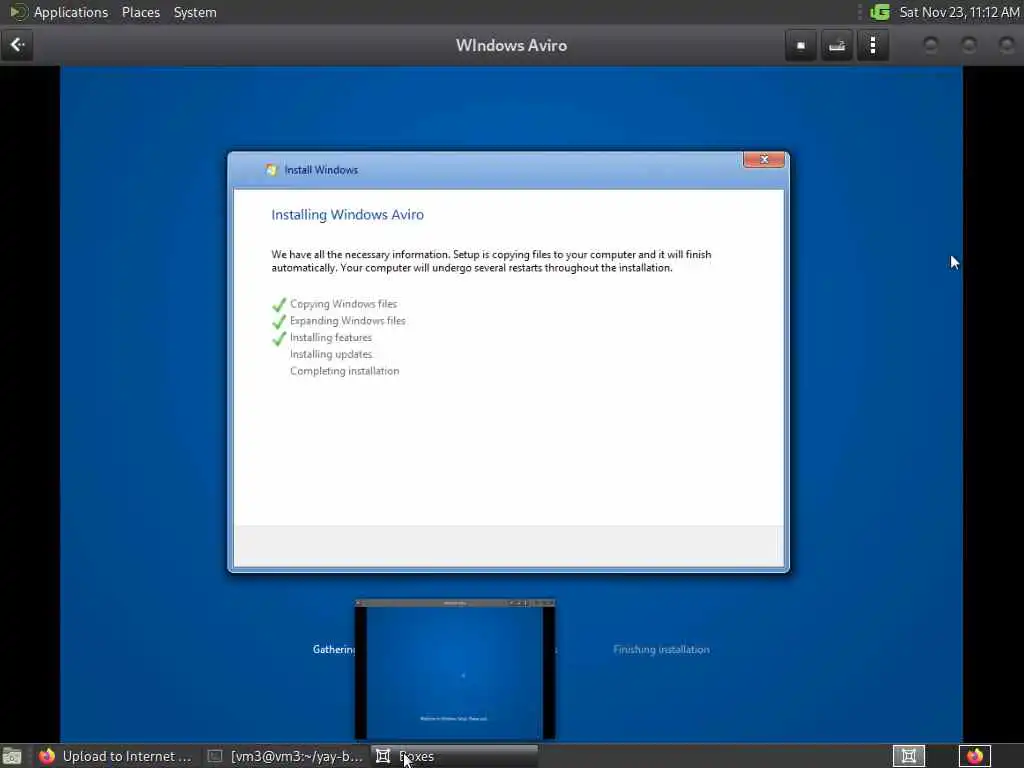This screenshot has width=1024, height=768.
Task: Click the 'WIndows Aviro' window title
Action: click(511, 46)
